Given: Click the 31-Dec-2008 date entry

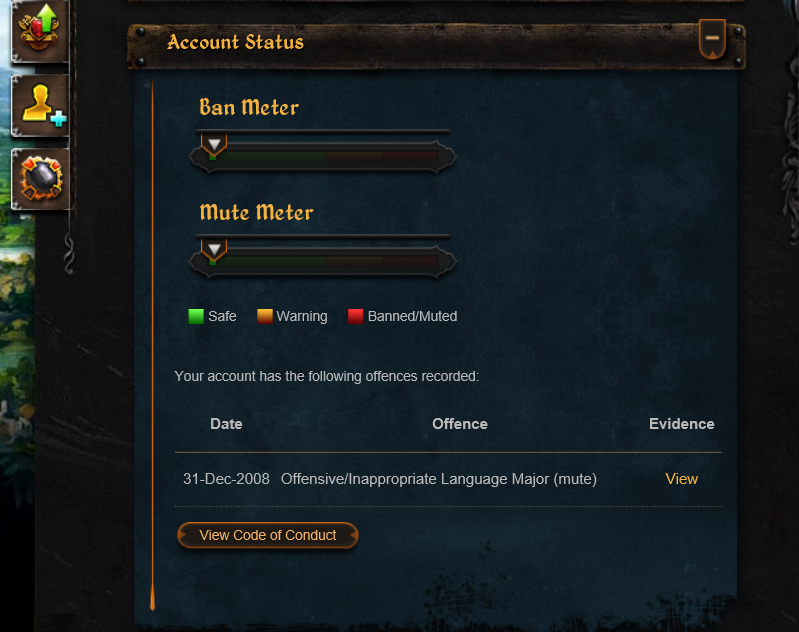Looking at the screenshot, I should point(226,479).
